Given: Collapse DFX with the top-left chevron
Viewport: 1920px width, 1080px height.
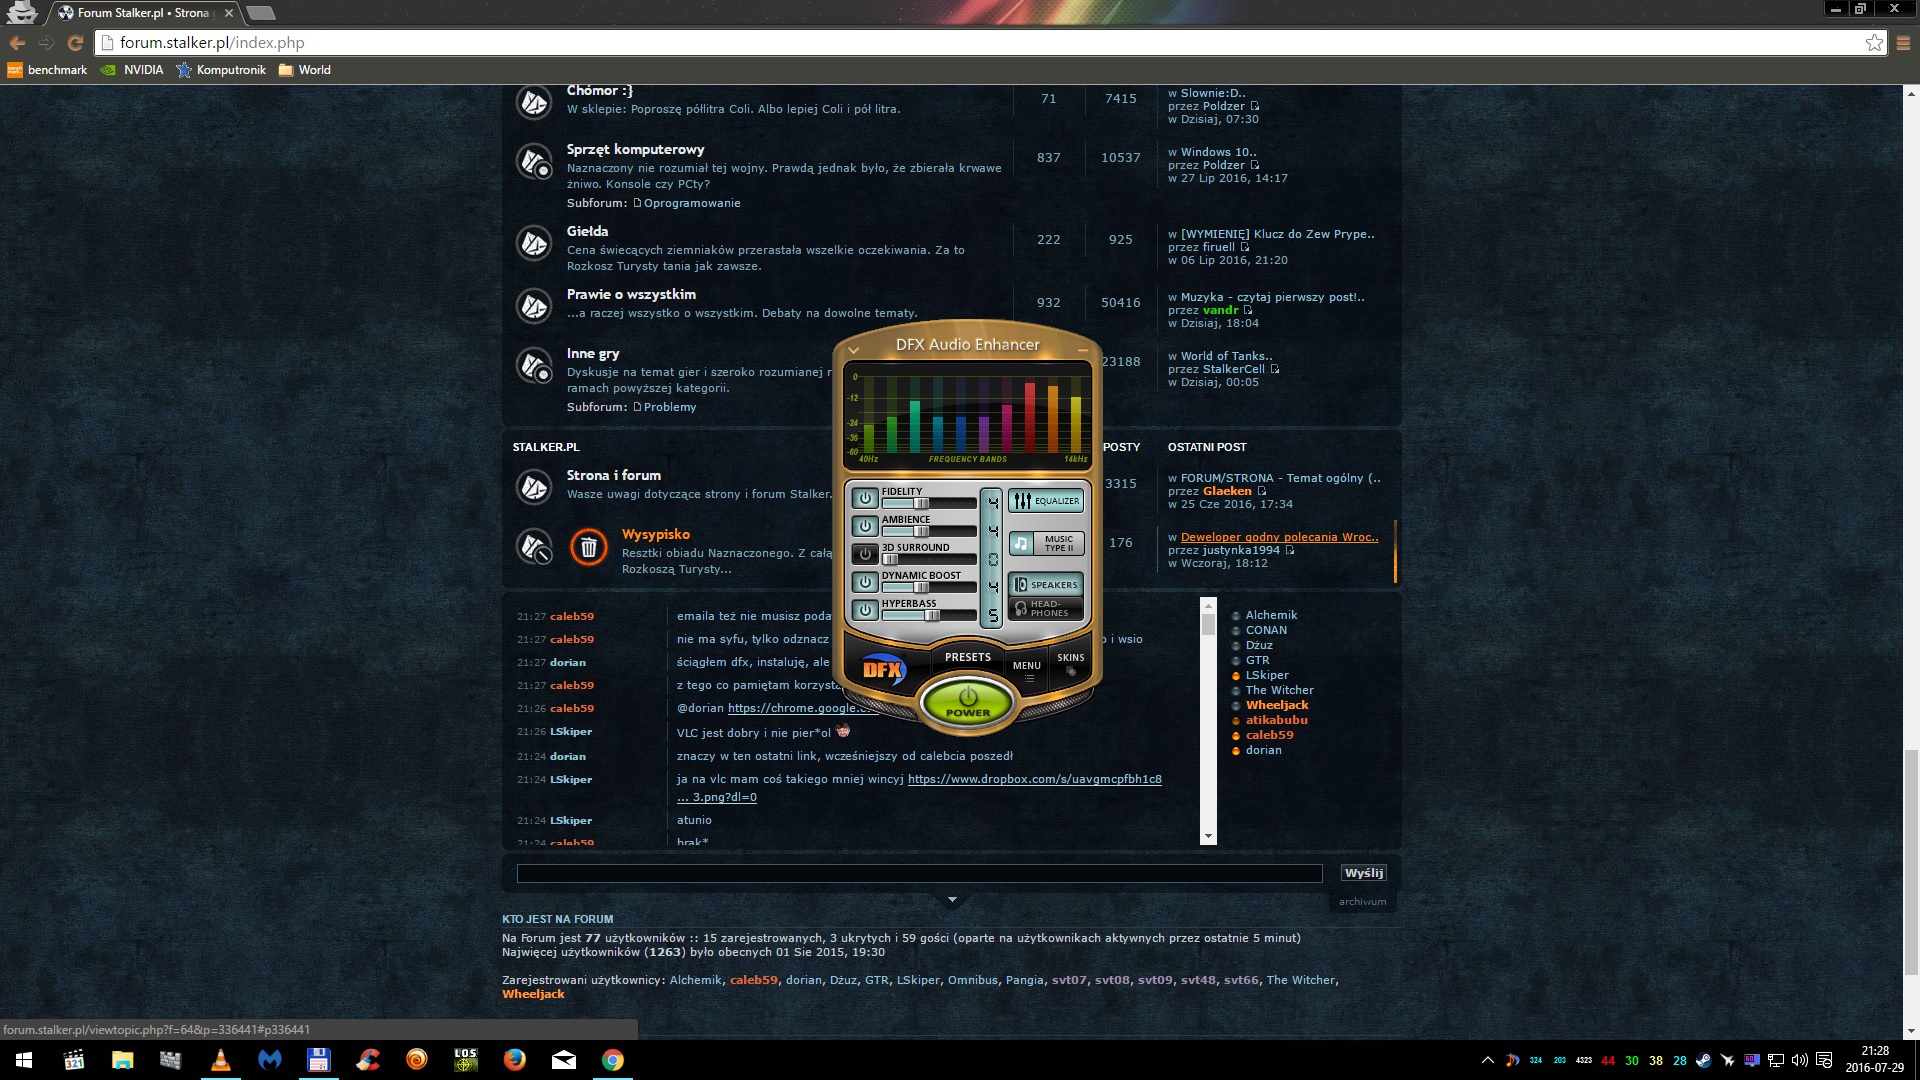Looking at the screenshot, I should (x=853, y=350).
